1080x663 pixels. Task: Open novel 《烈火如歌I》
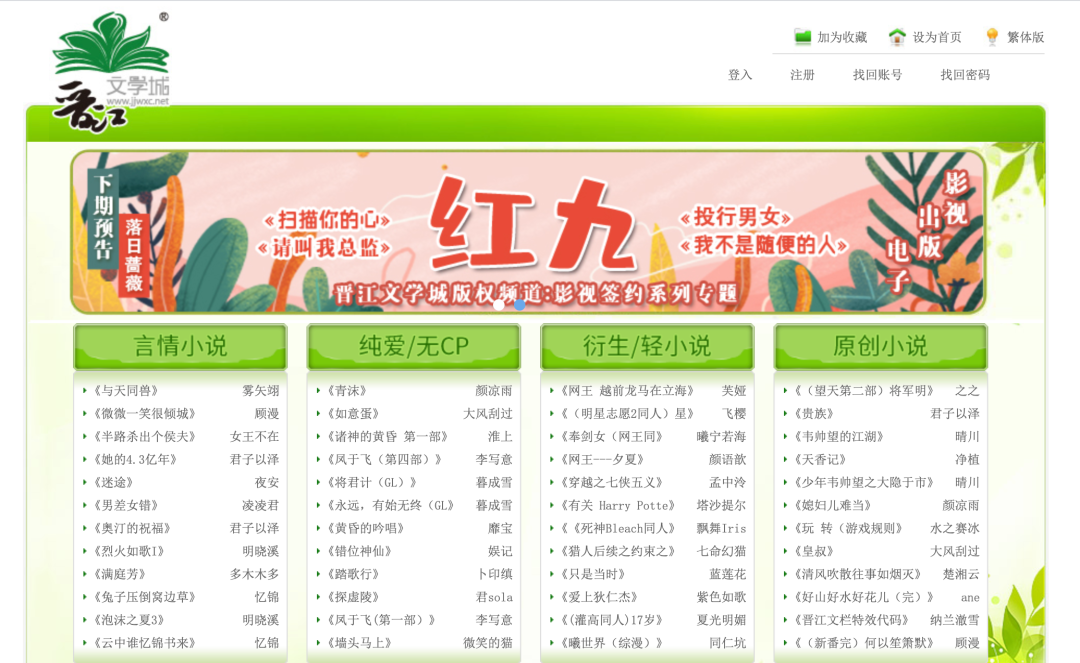[129, 551]
